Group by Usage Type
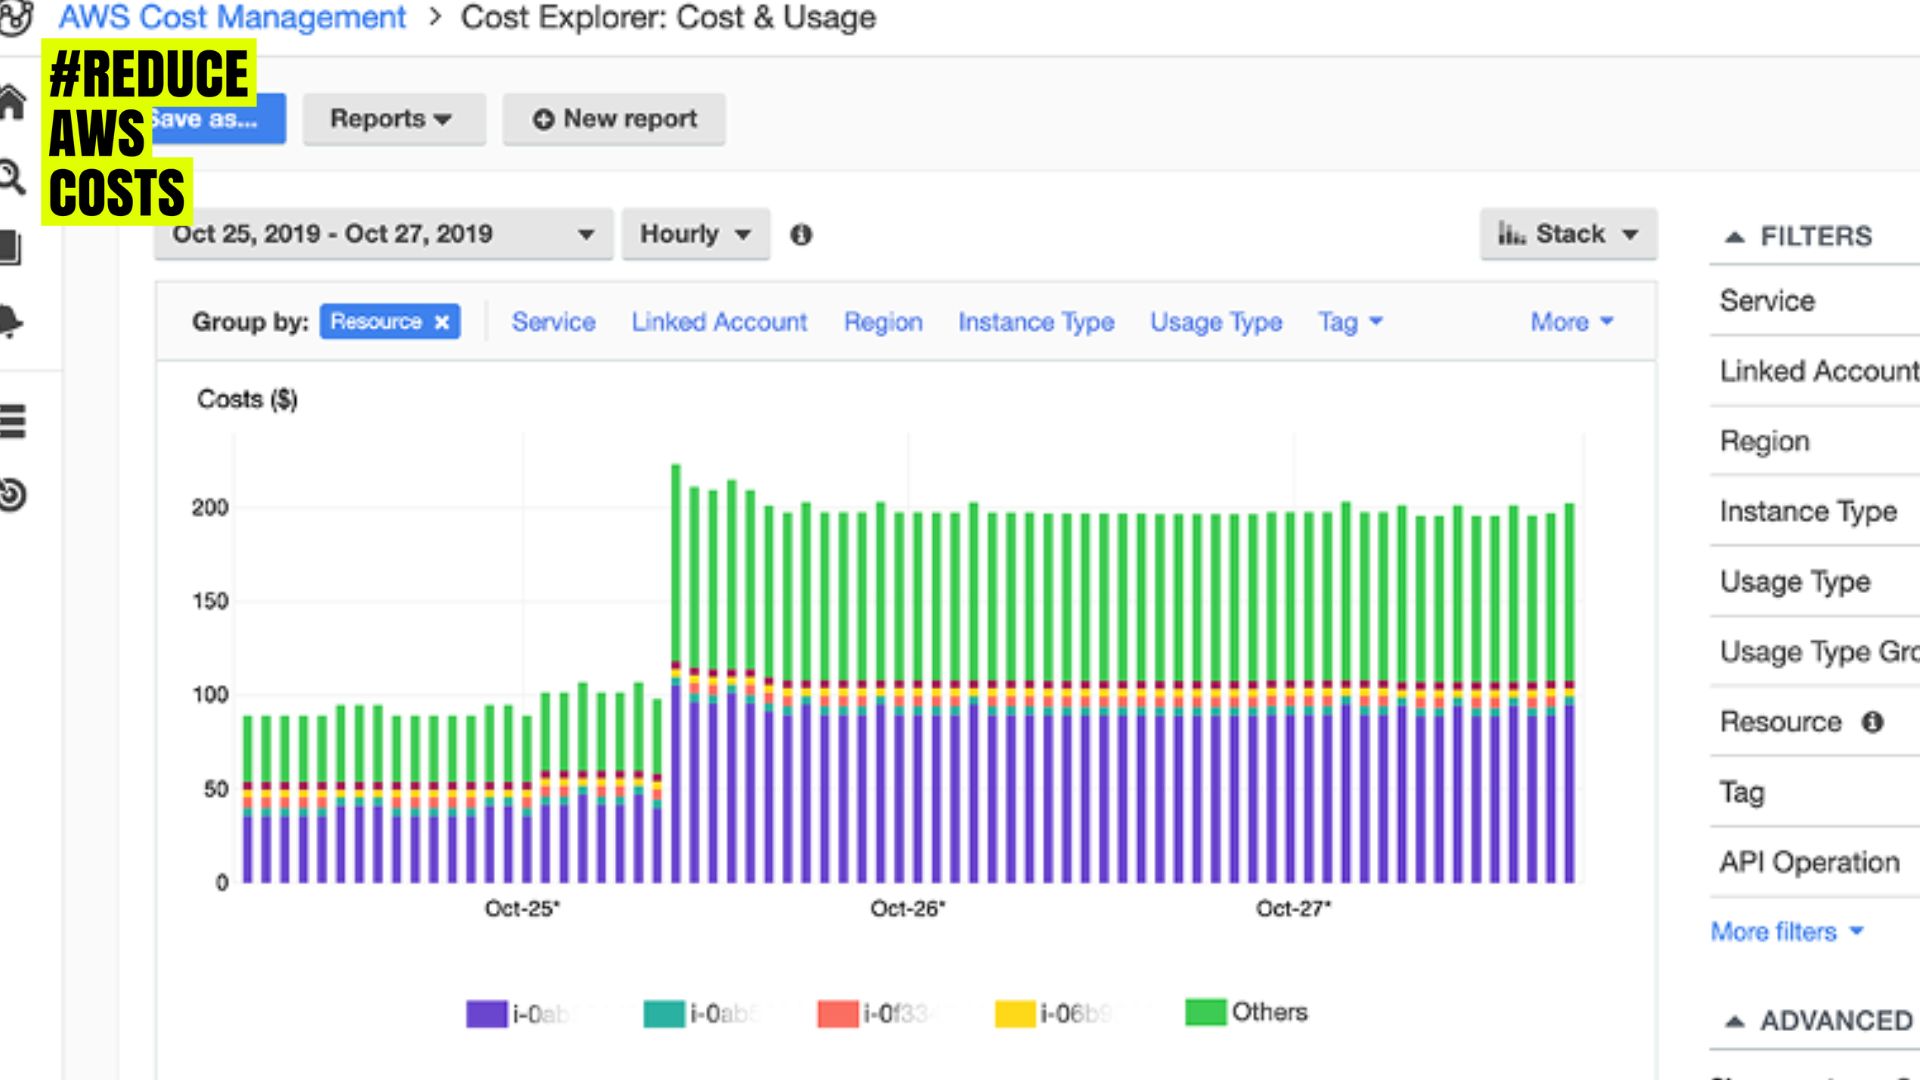 pos(1216,322)
